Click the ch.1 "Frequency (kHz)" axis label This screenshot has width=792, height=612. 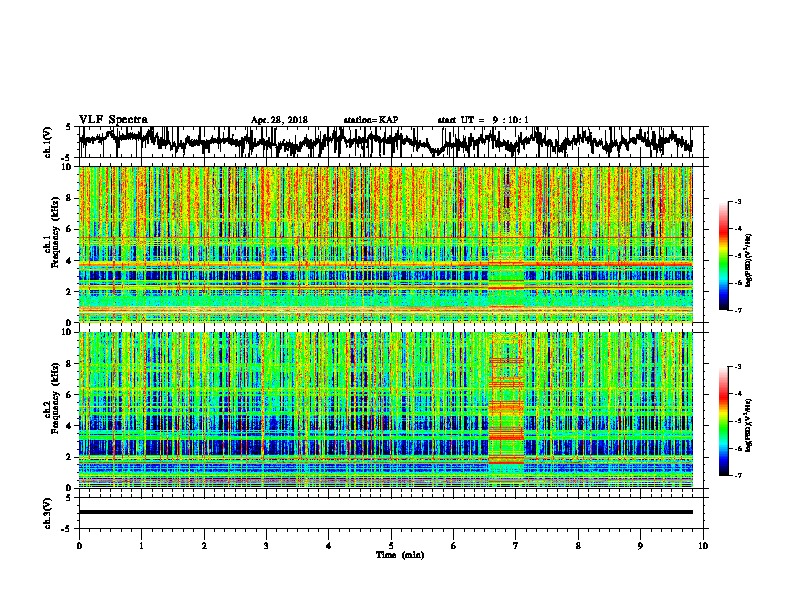click(x=55, y=233)
